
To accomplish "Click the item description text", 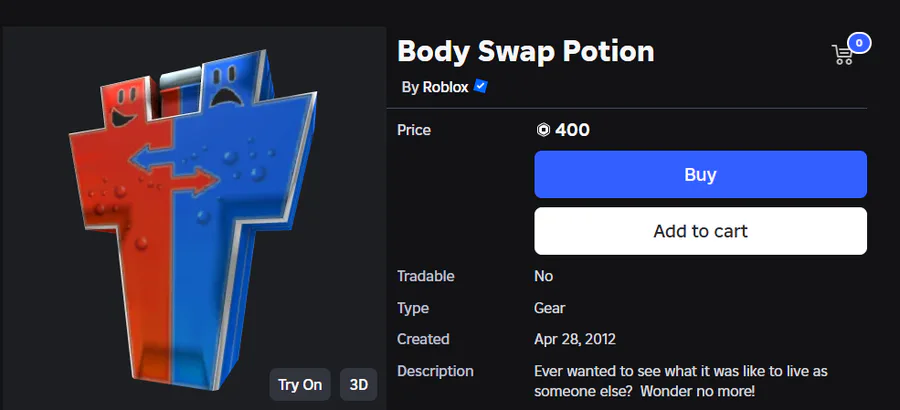I will point(681,381).
